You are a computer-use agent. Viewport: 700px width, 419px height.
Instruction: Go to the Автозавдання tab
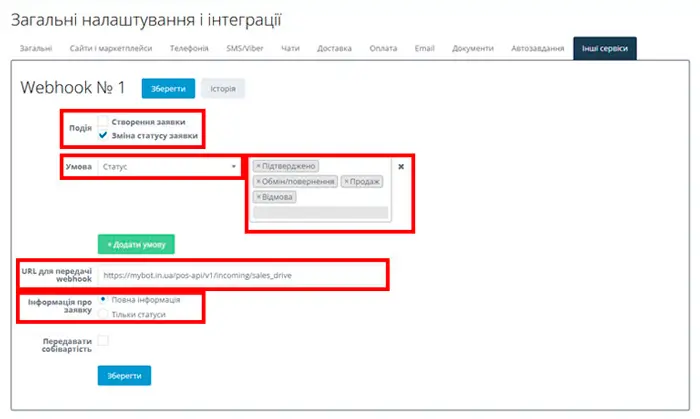click(537, 48)
